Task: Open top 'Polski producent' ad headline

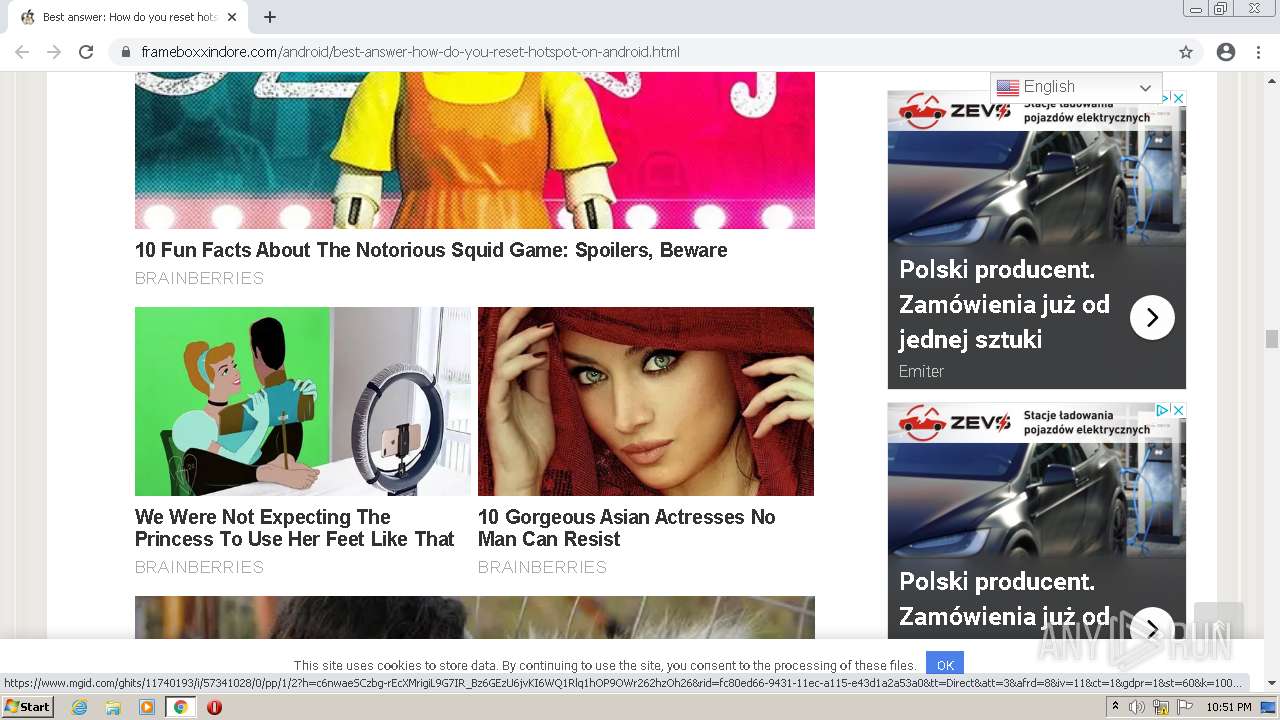Action: click(x=1004, y=305)
